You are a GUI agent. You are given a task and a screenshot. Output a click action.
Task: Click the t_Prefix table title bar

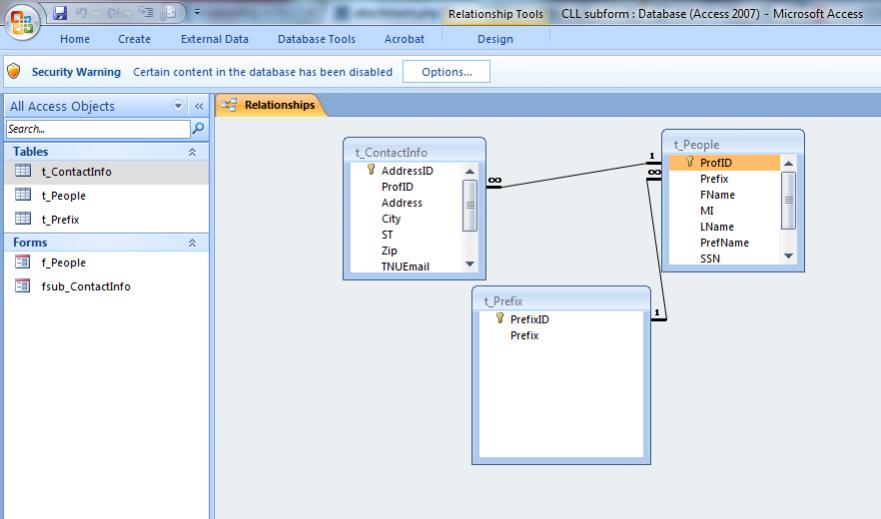click(x=561, y=301)
